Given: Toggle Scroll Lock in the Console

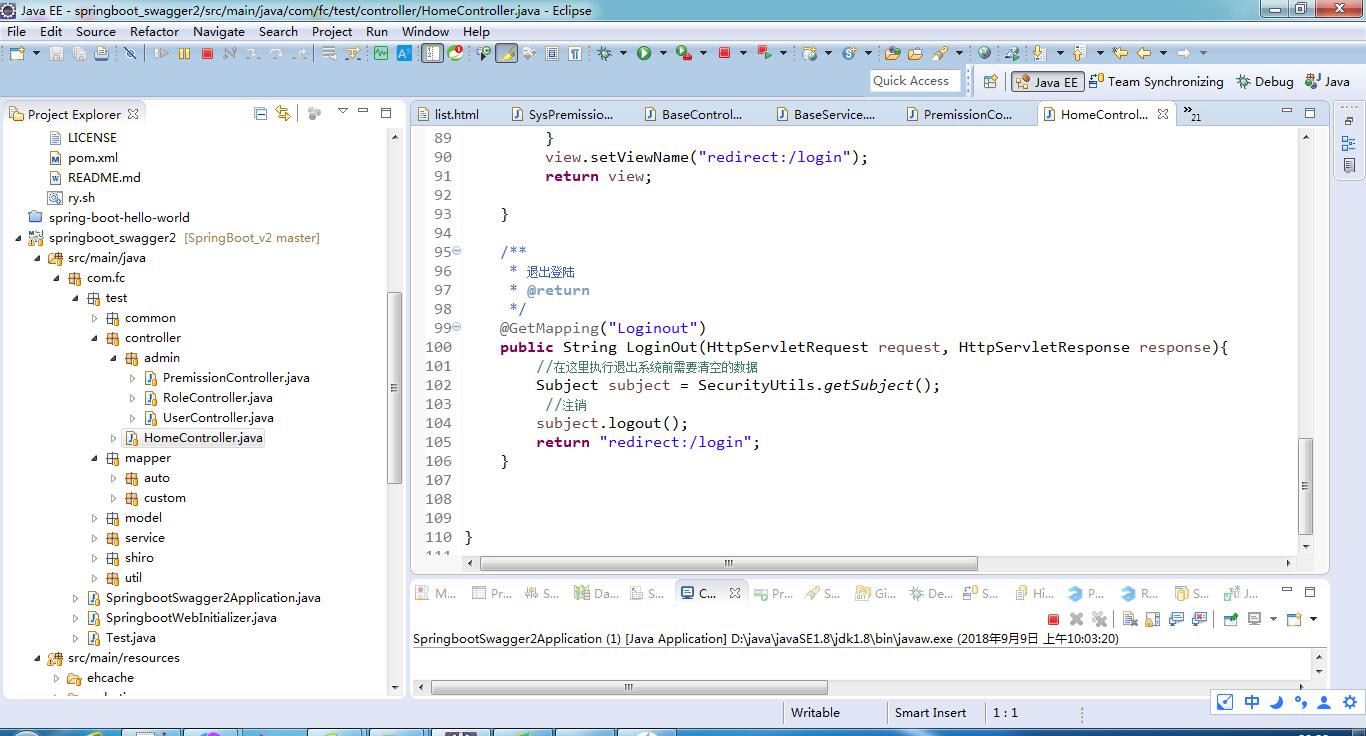Looking at the screenshot, I should tap(1153, 619).
